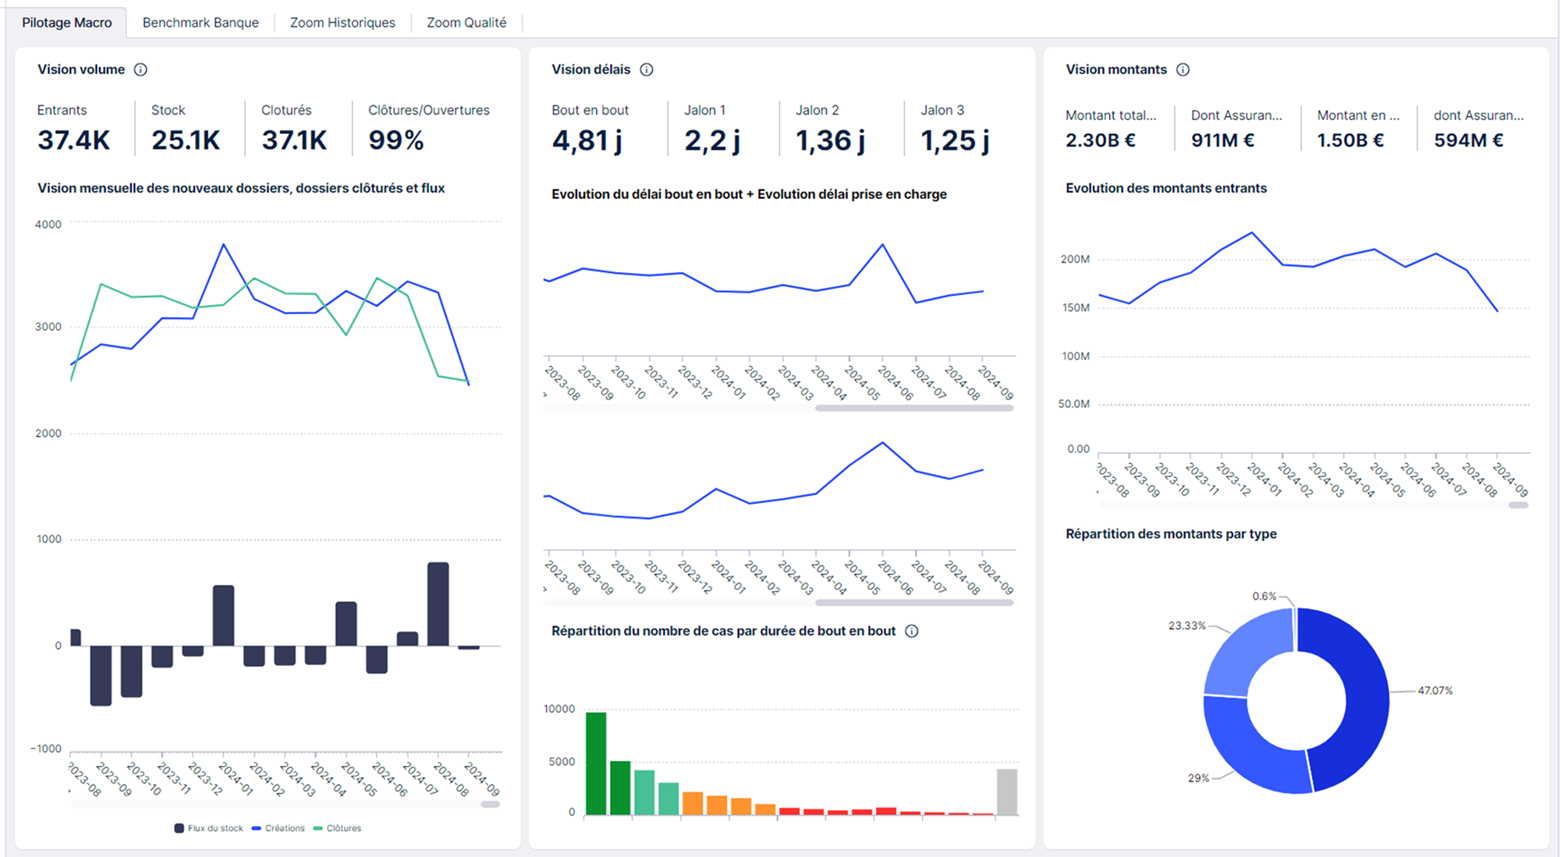Click the Evolution des montants entrants title
The height and width of the screenshot is (857, 1560).
tap(1166, 188)
